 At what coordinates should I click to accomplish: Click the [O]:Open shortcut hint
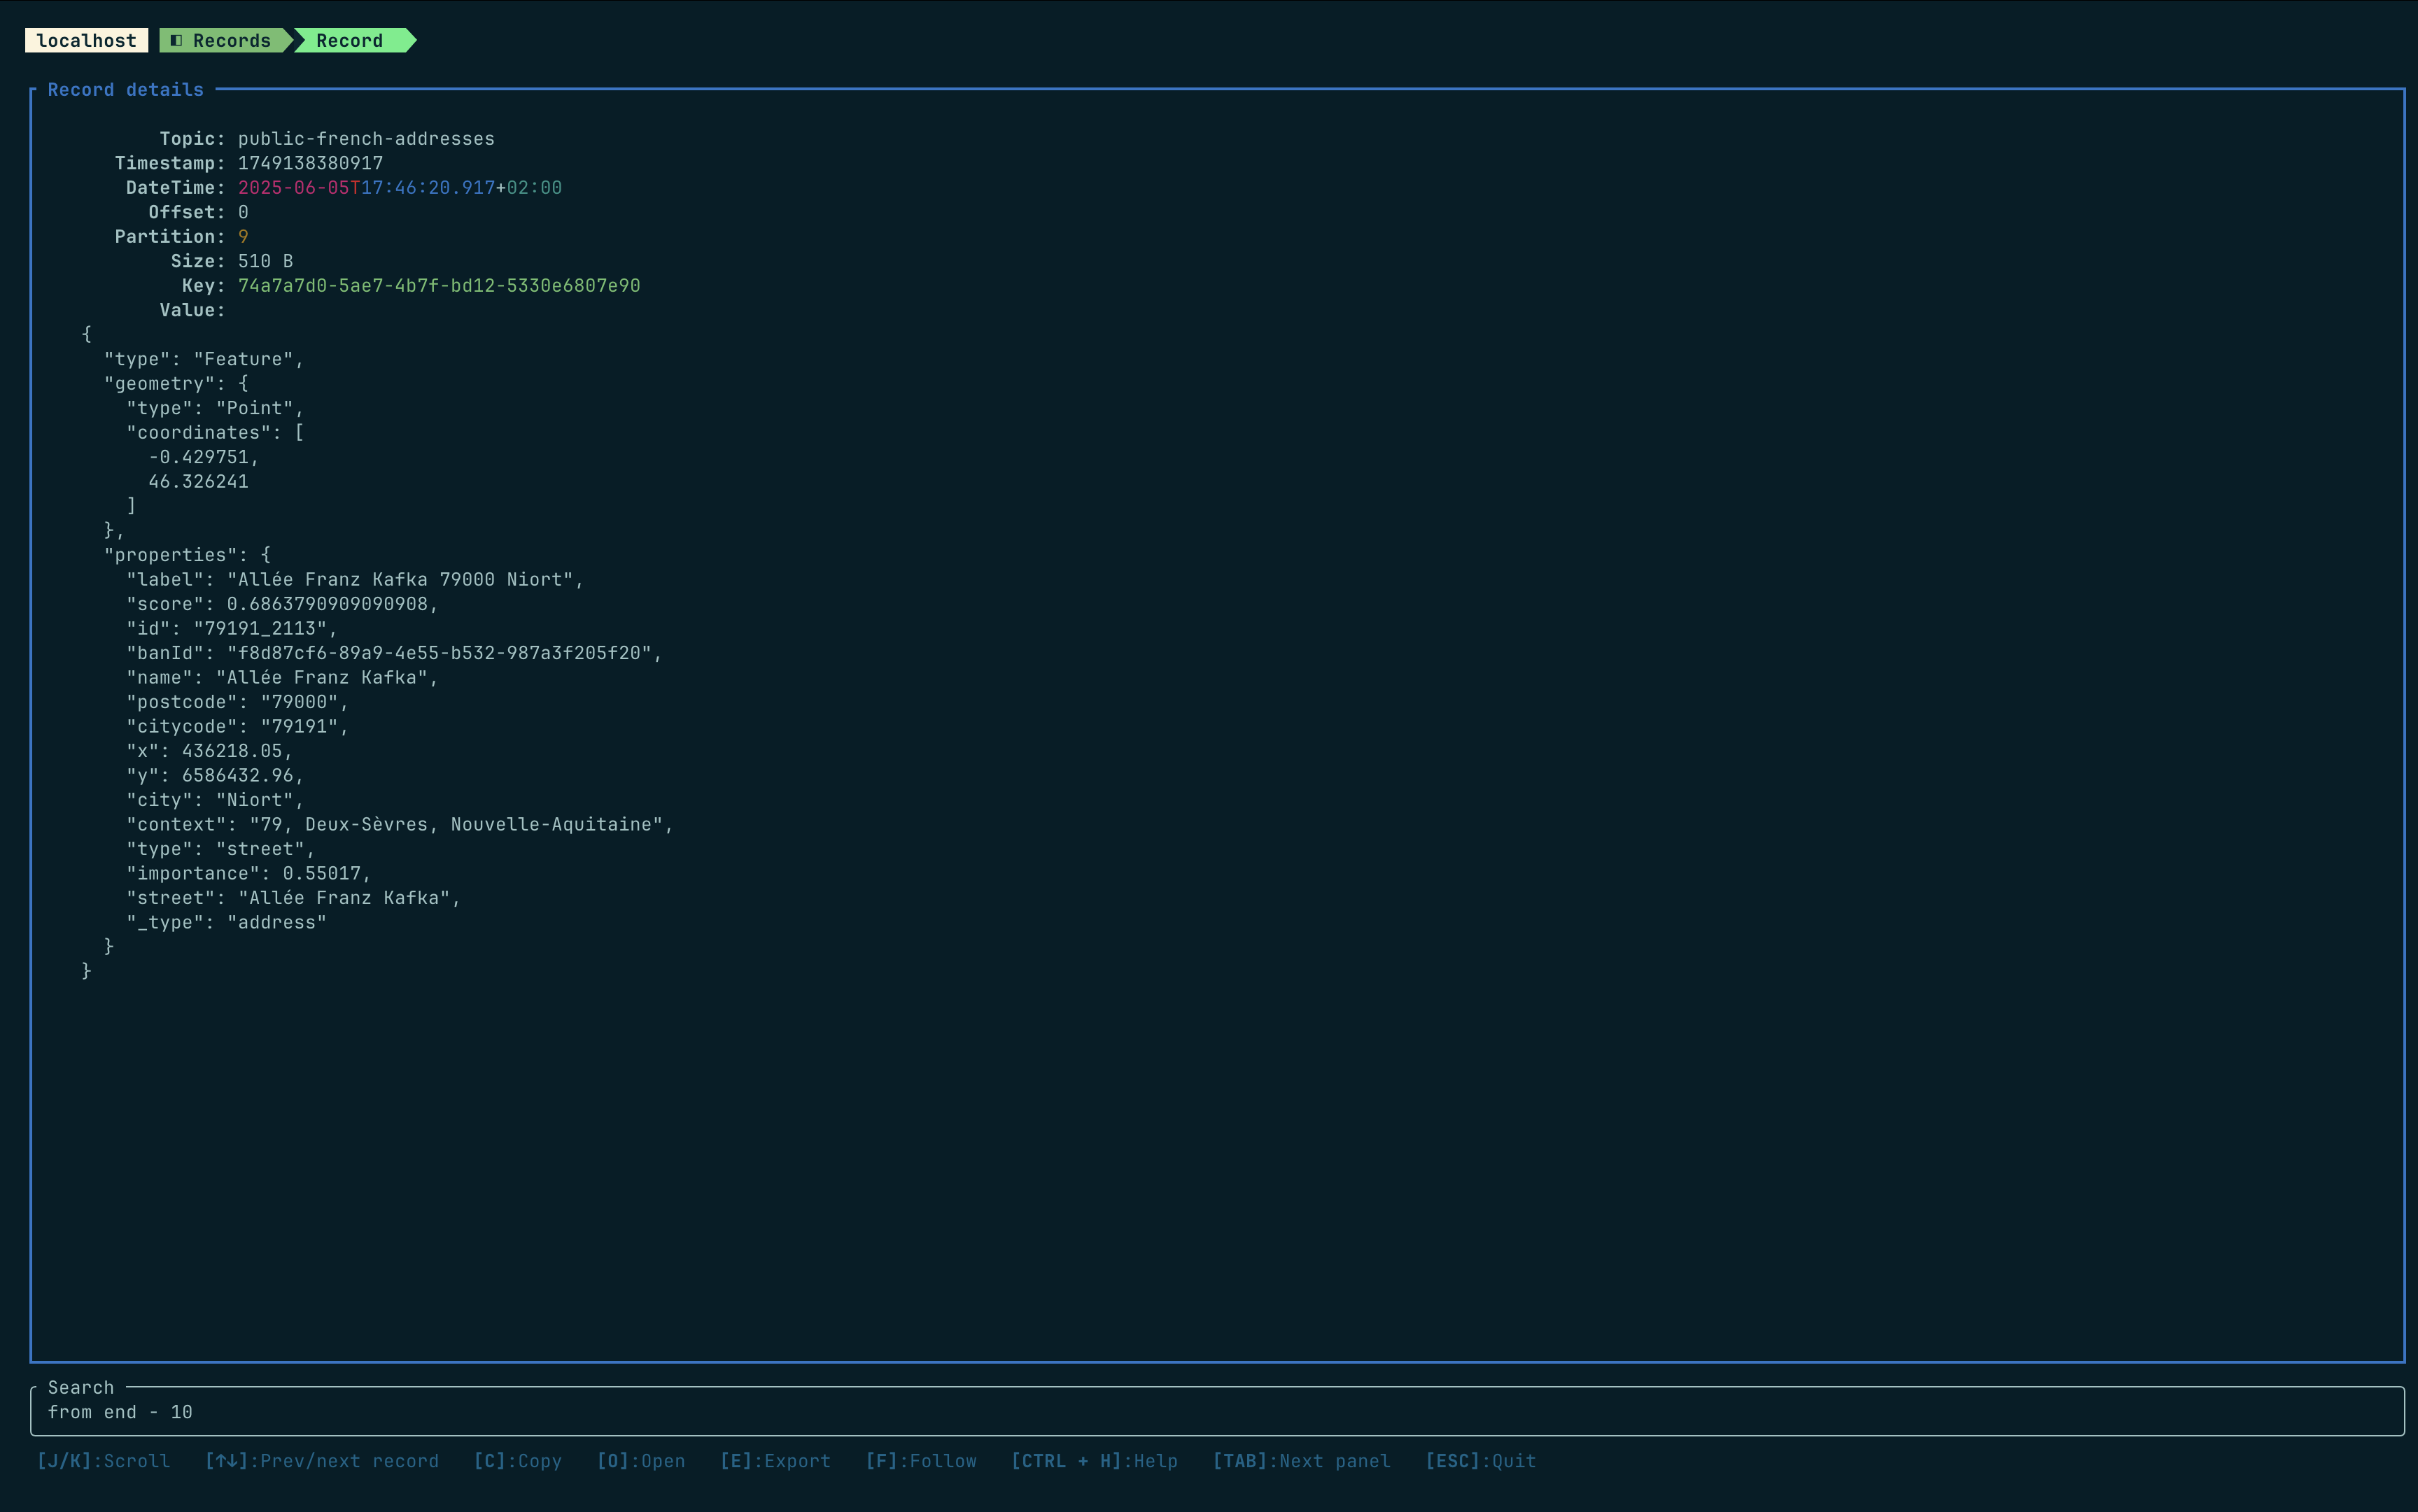pos(640,1461)
